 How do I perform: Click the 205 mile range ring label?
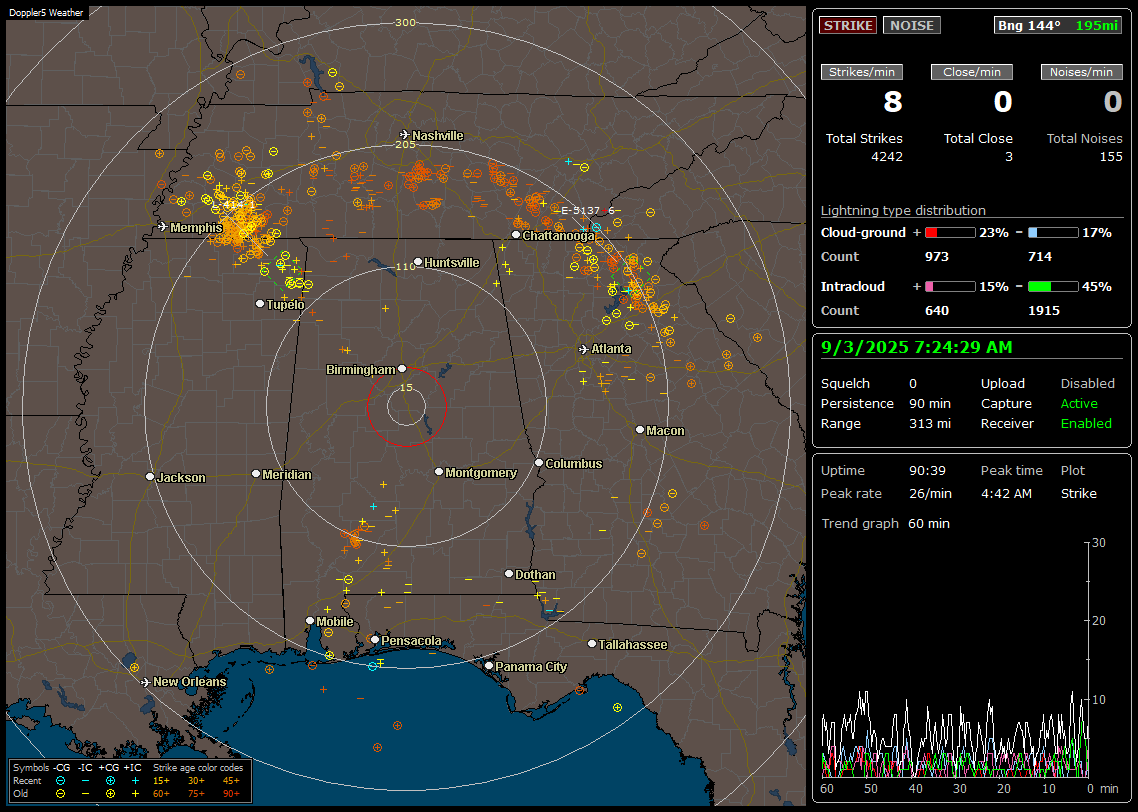(x=405, y=144)
